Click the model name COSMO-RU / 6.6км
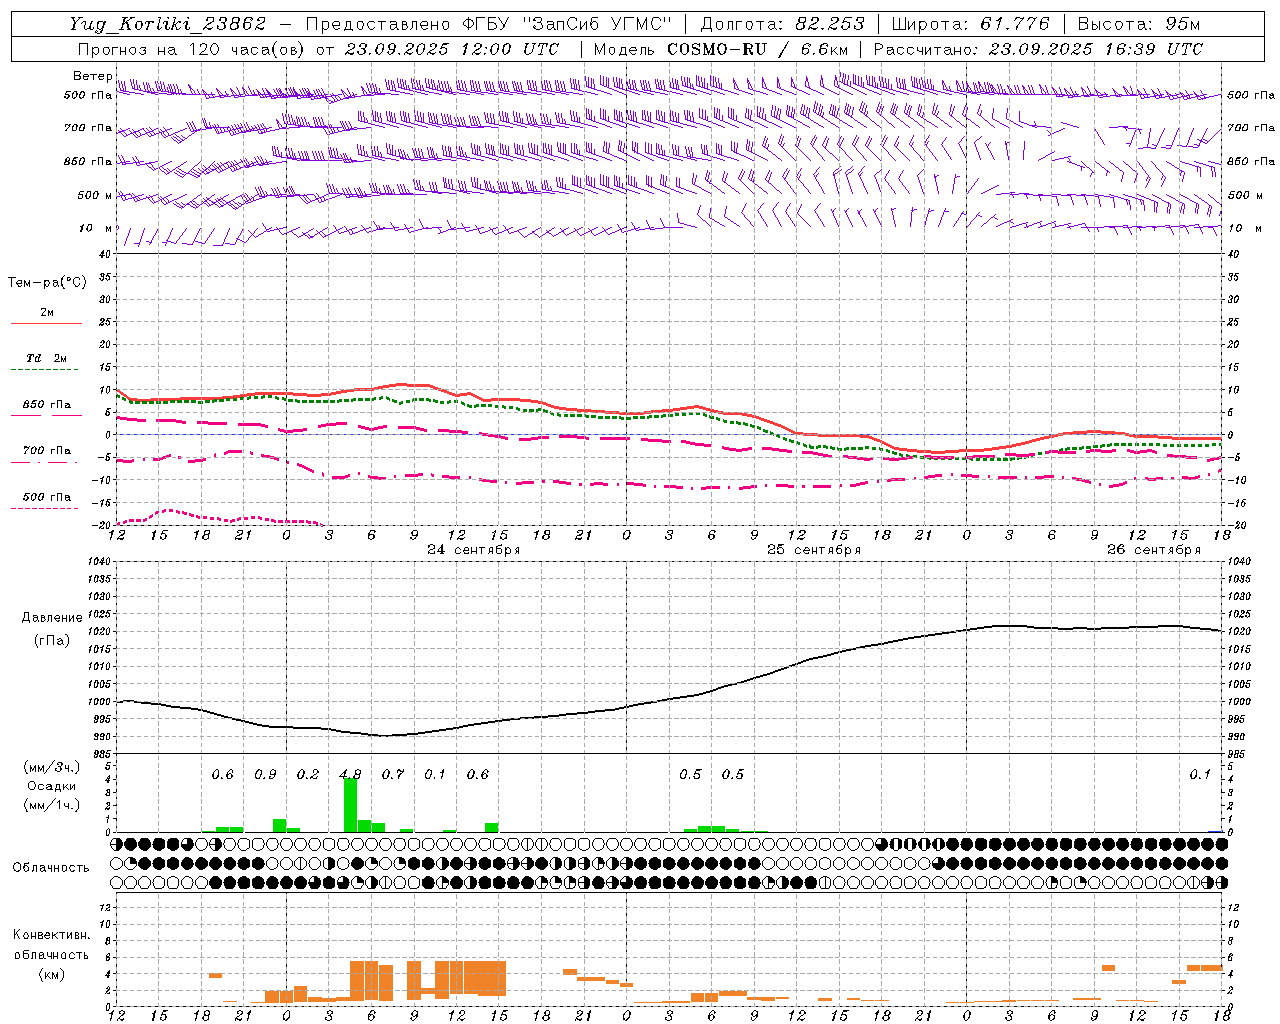 tap(758, 49)
